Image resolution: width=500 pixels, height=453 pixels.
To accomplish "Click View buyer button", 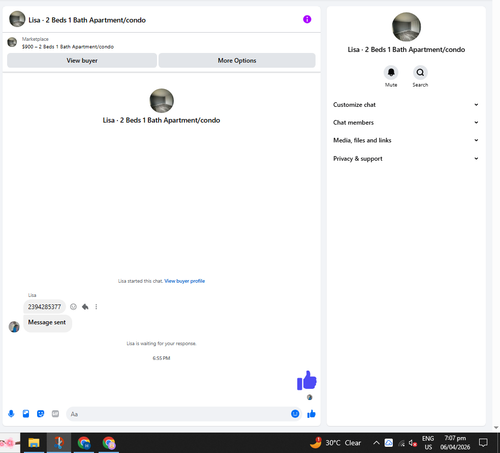I will tap(82, 60).
